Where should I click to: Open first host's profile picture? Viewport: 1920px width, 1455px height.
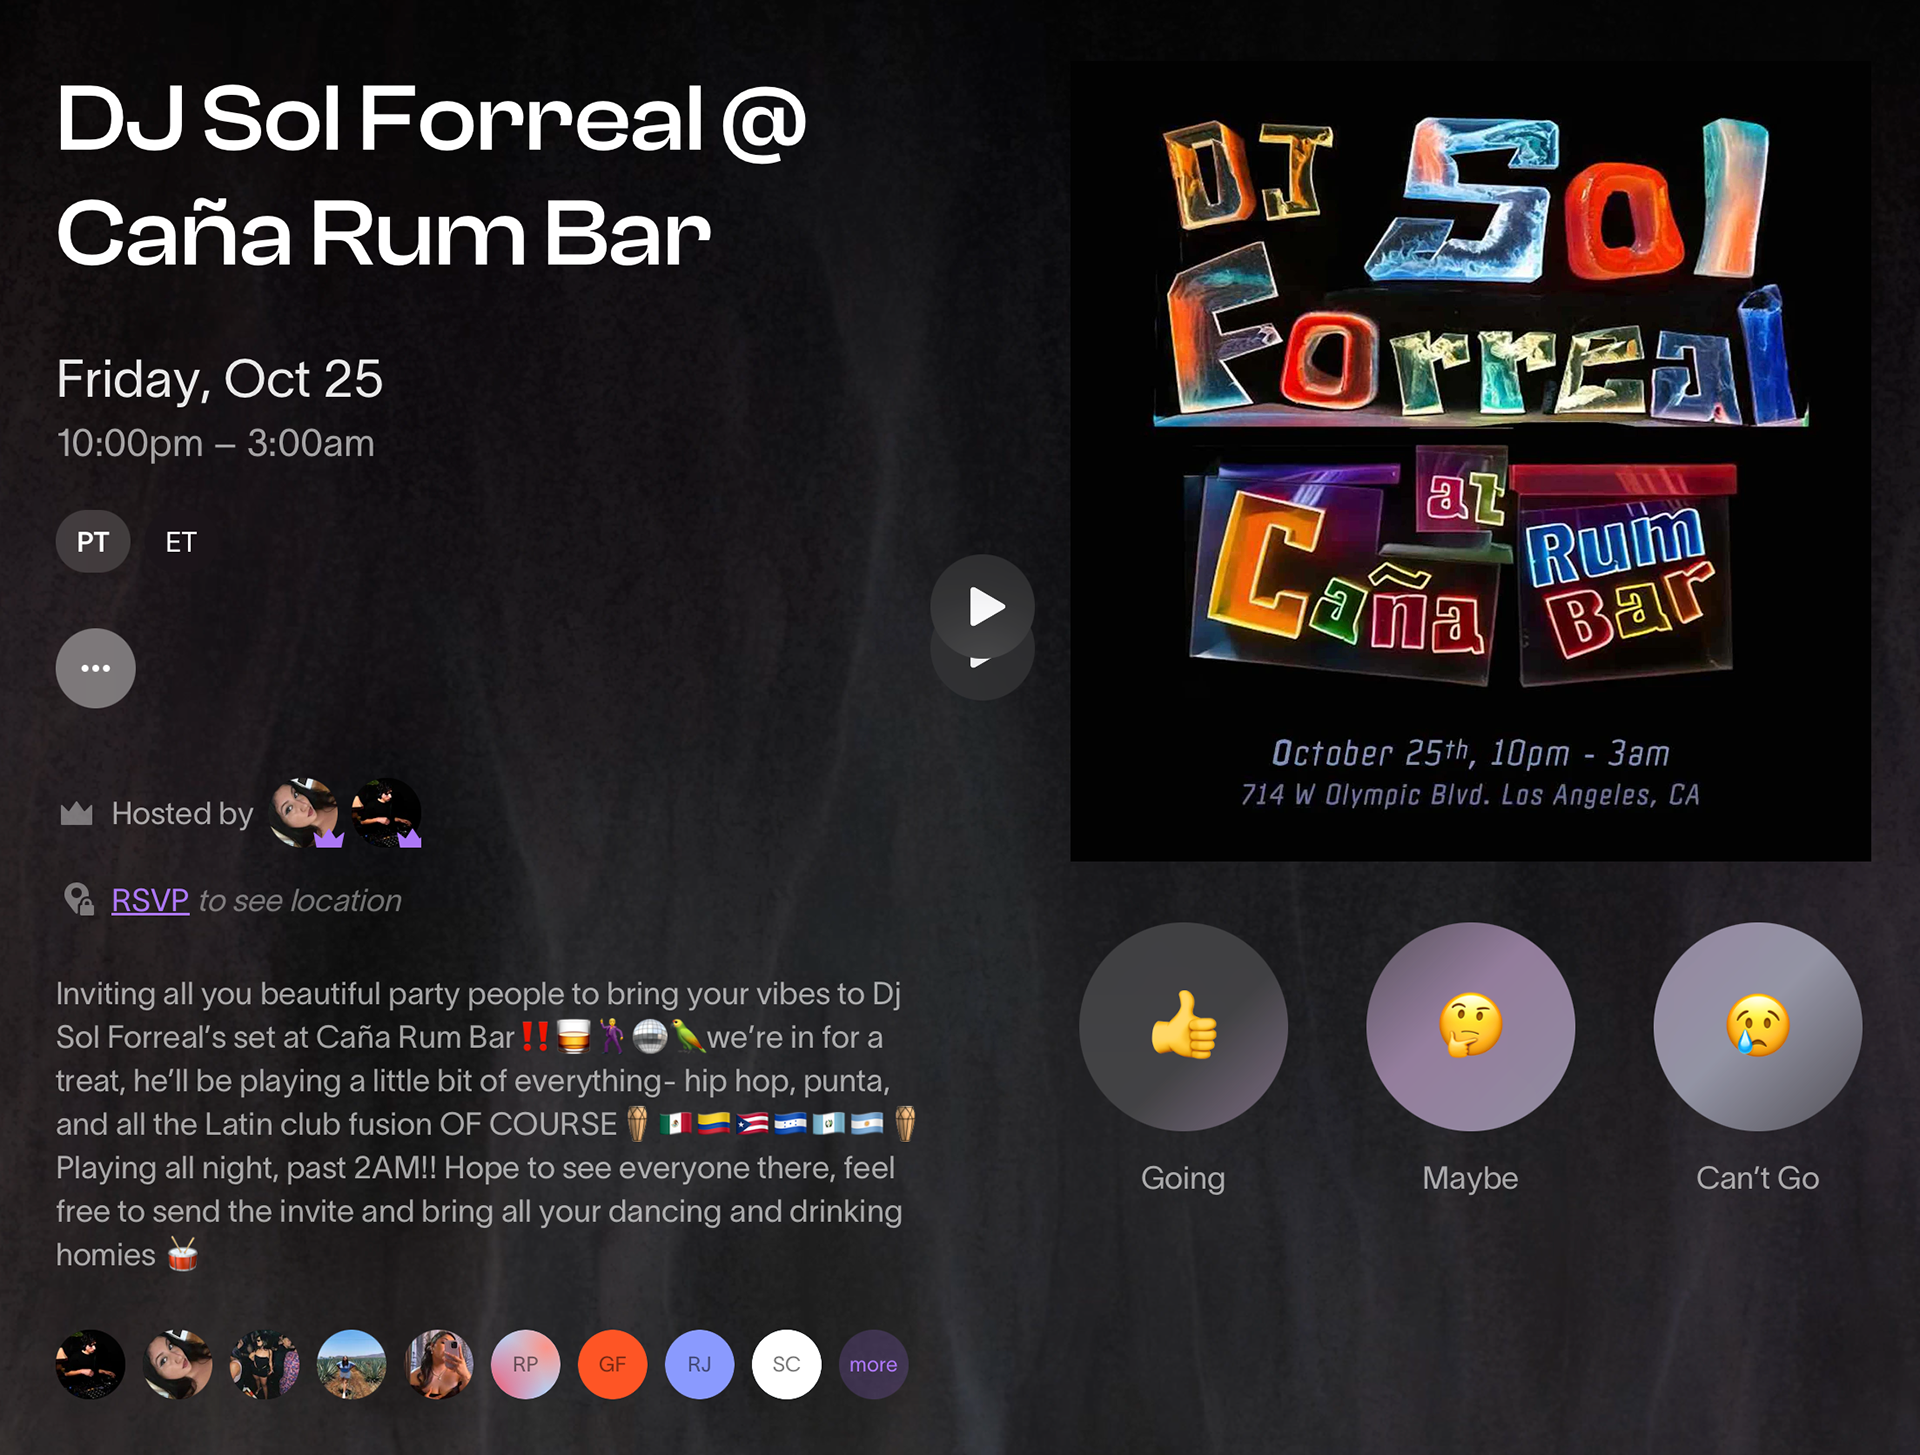304,812
